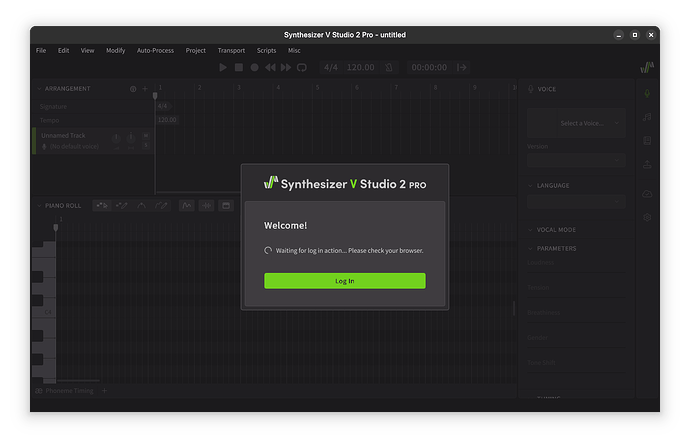This screenshot has height=445, width=690.
Task: Click the Arrangement info circle icon
Action: pyautogui.click(x=133, y=89)
